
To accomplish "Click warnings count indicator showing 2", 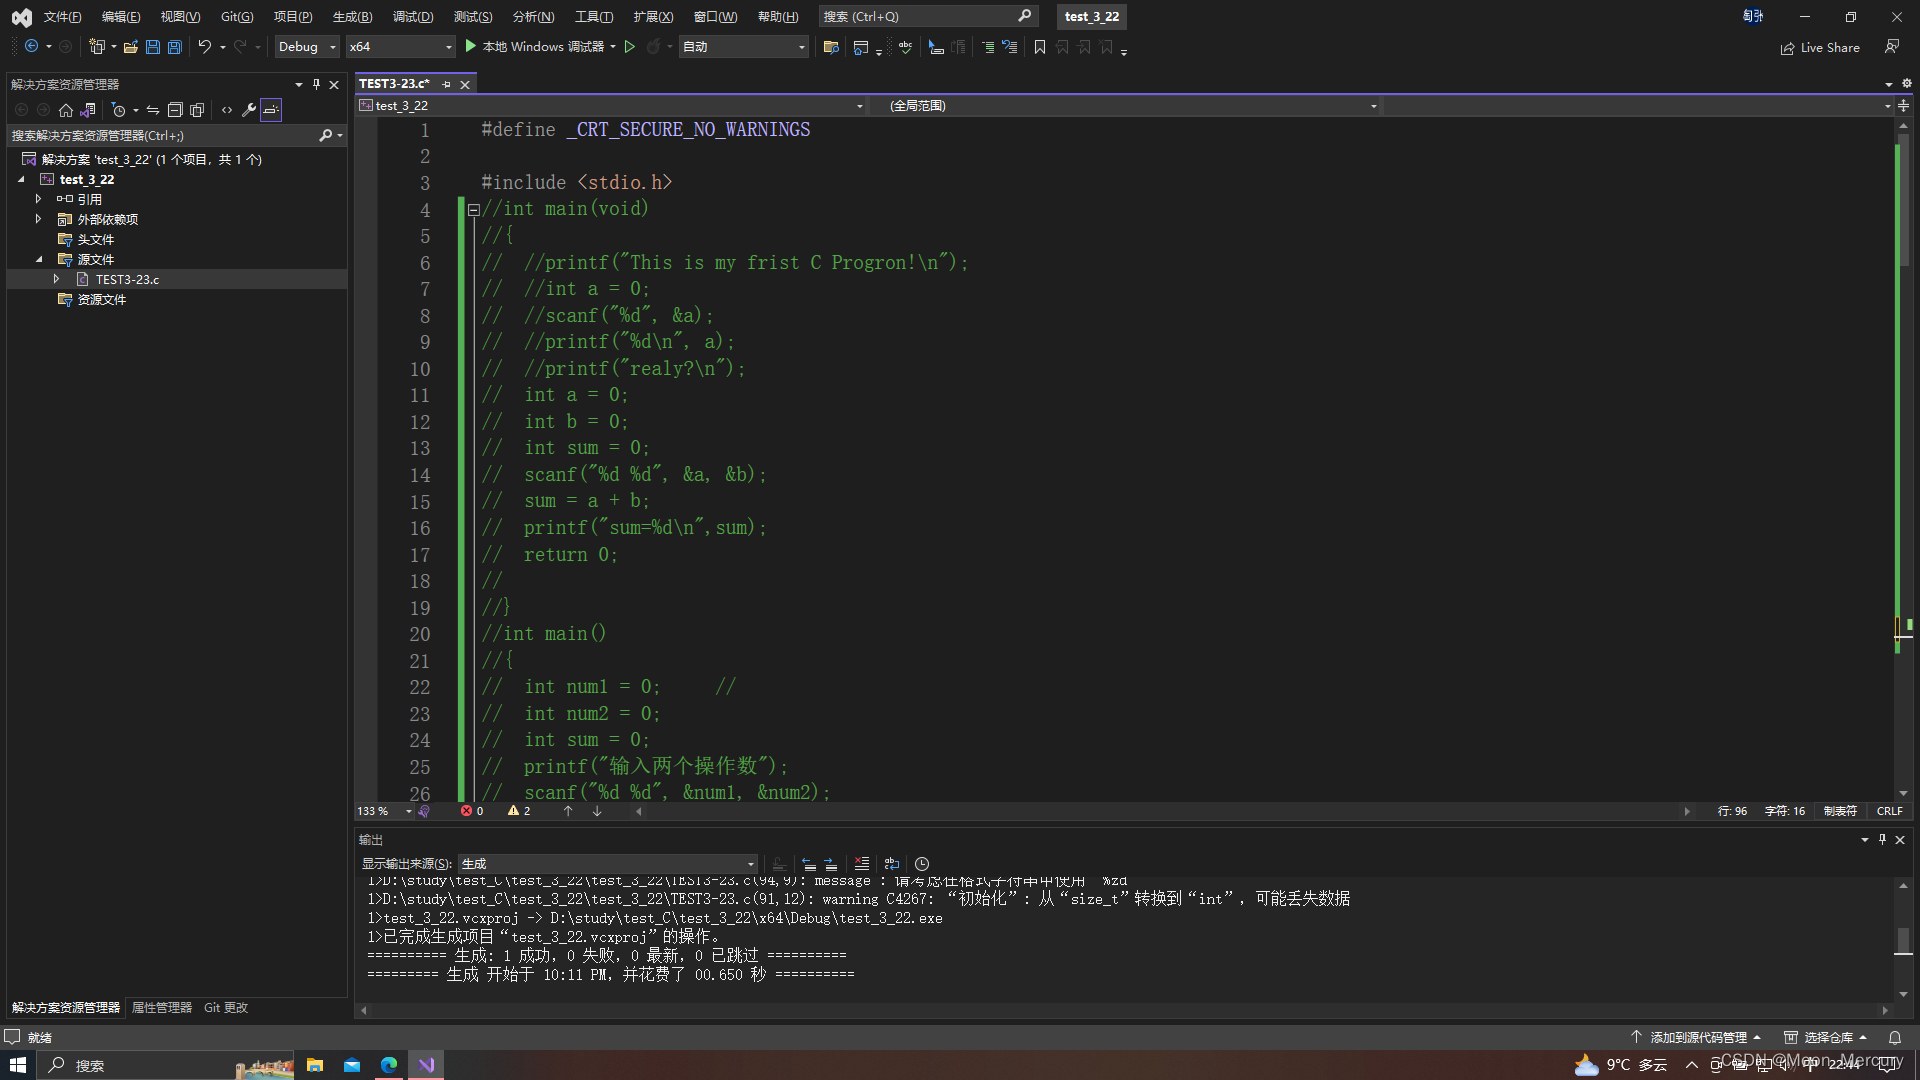I will 519,811.
